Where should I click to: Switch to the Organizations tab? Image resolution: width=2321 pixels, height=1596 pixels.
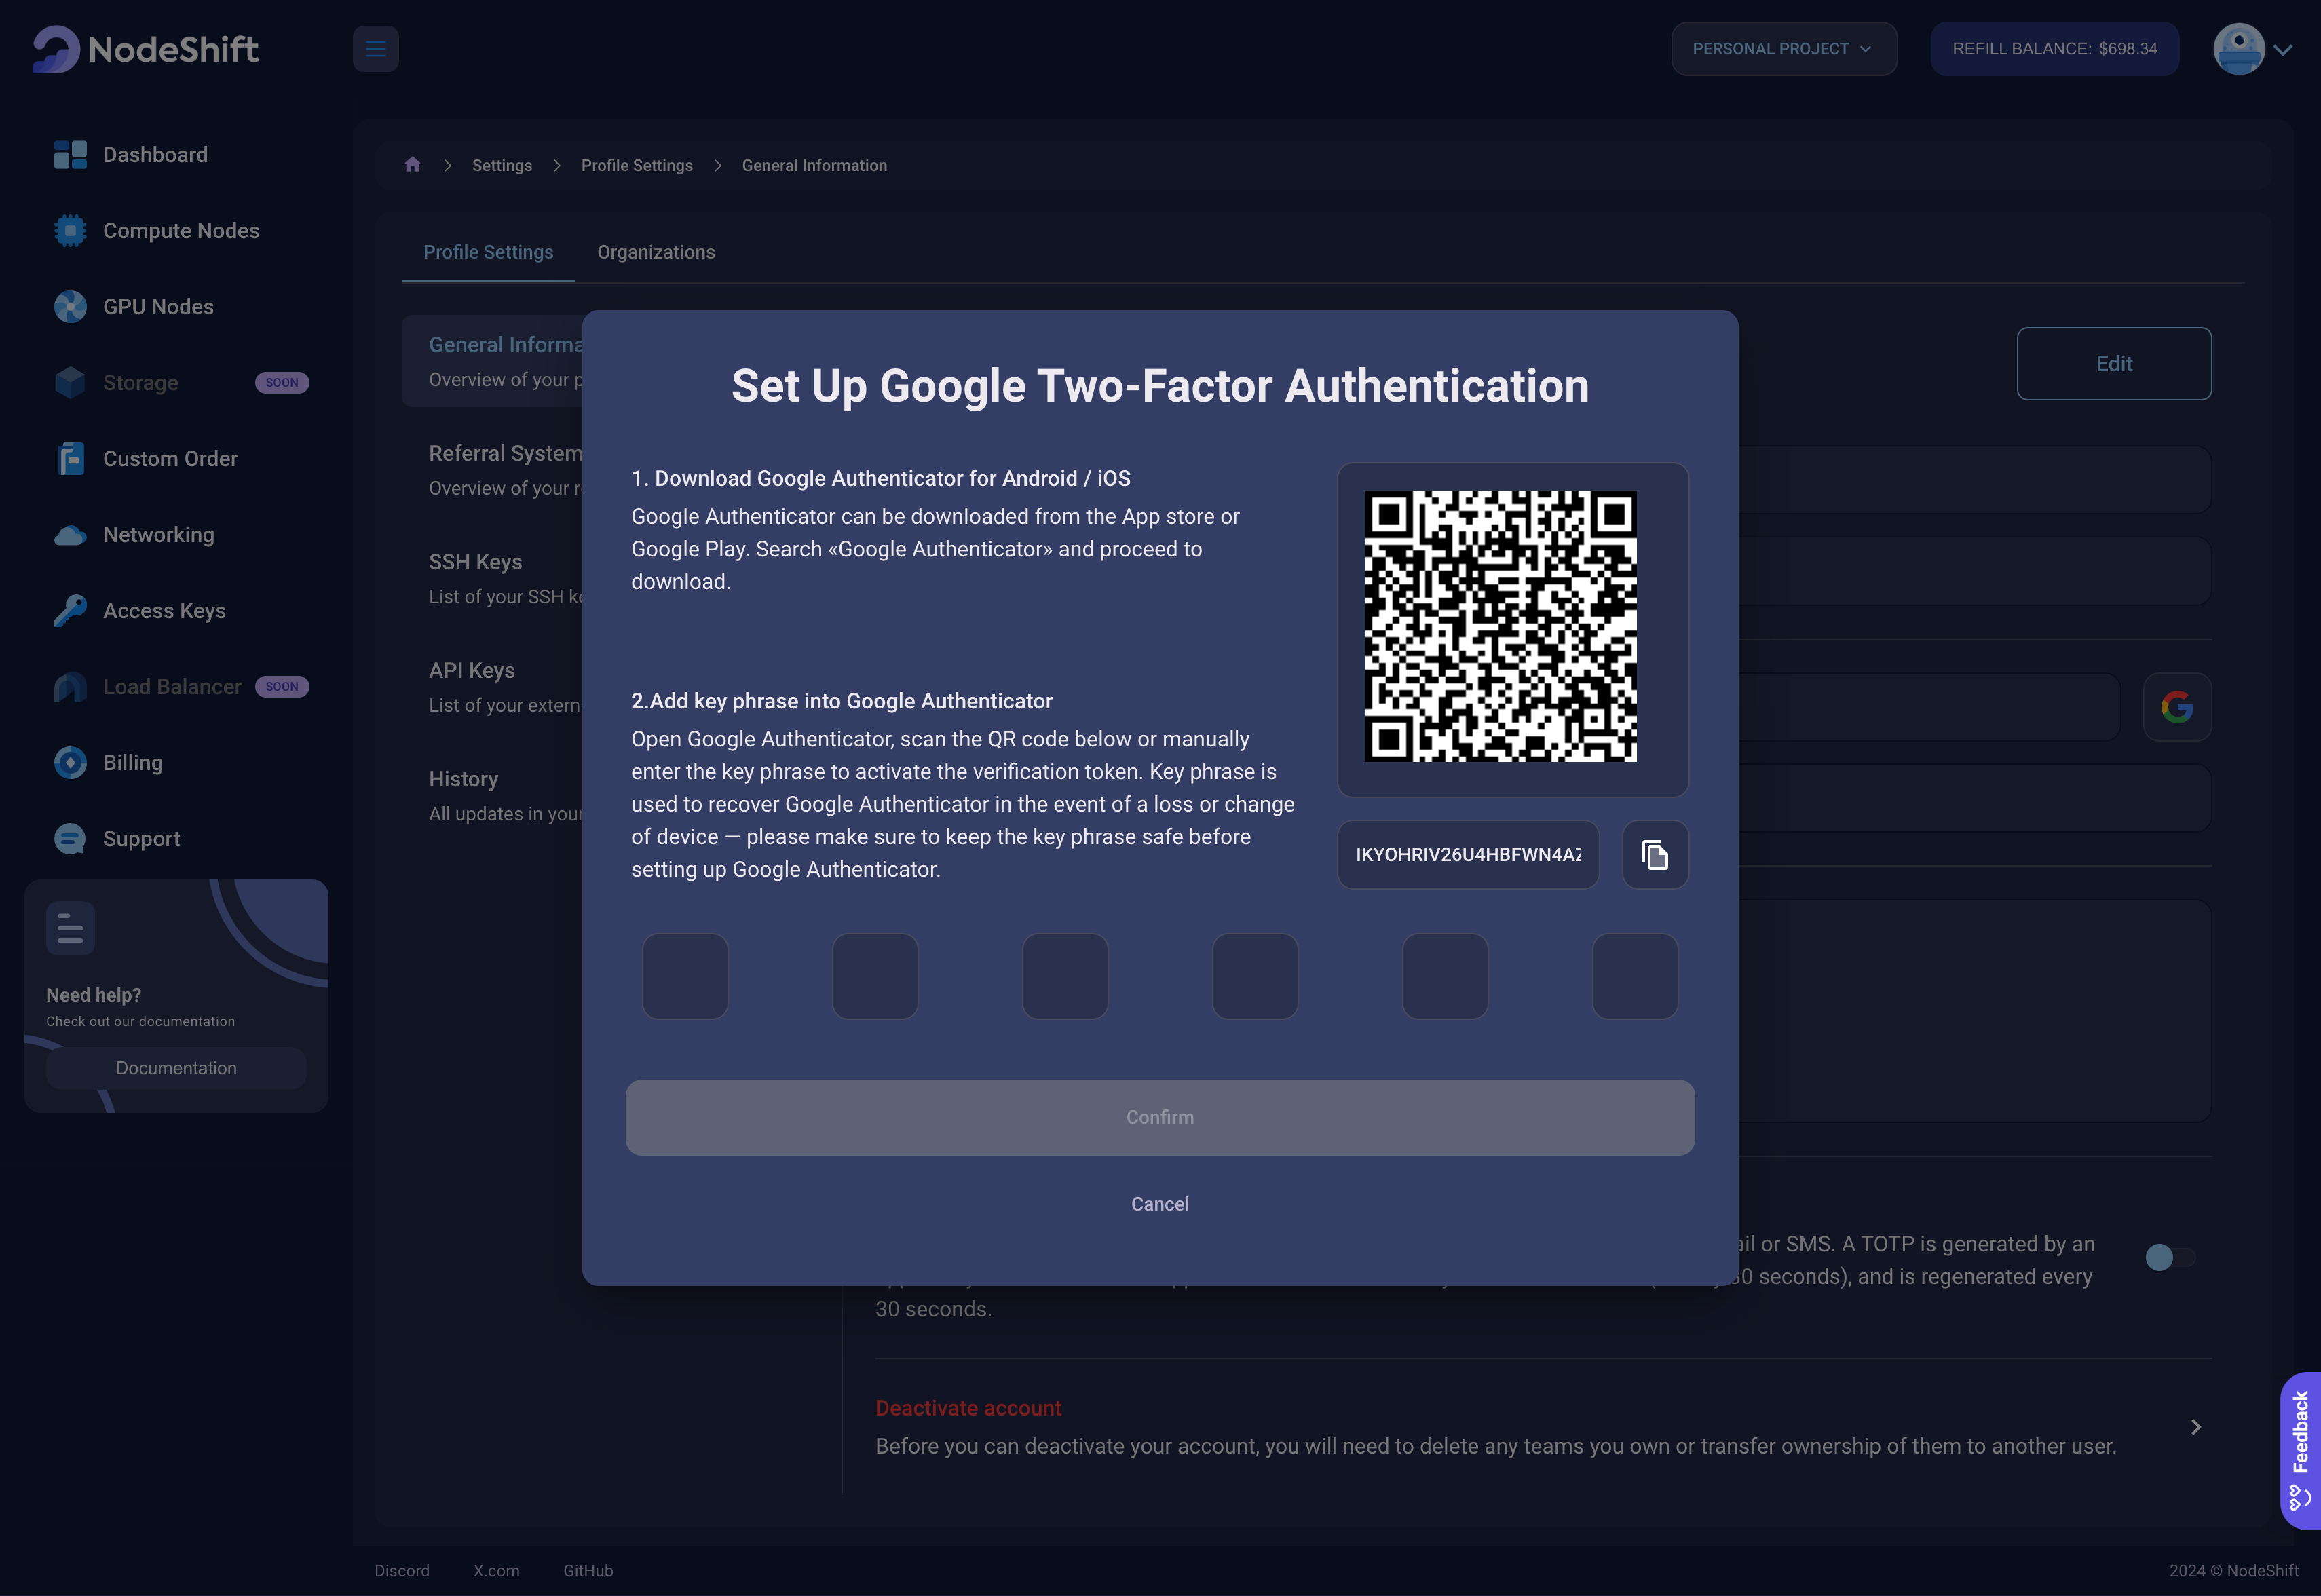click(x=656, y=252)
